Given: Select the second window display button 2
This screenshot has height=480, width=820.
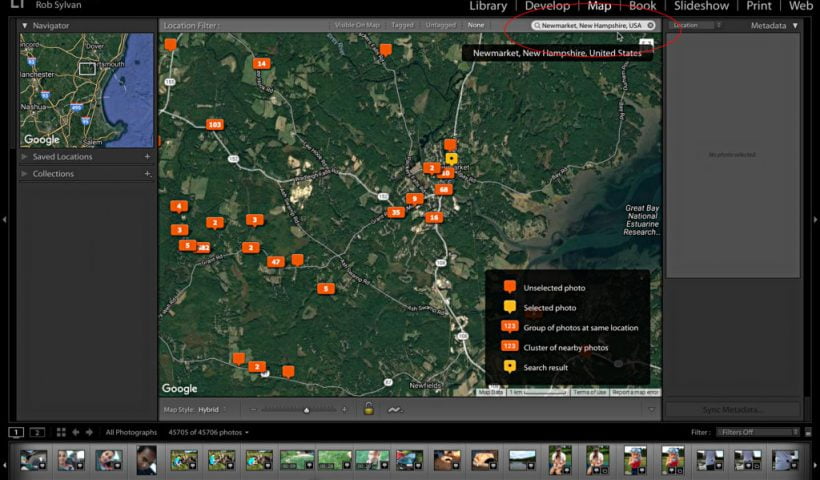Looking at the screenshot, I should [37, 432].
